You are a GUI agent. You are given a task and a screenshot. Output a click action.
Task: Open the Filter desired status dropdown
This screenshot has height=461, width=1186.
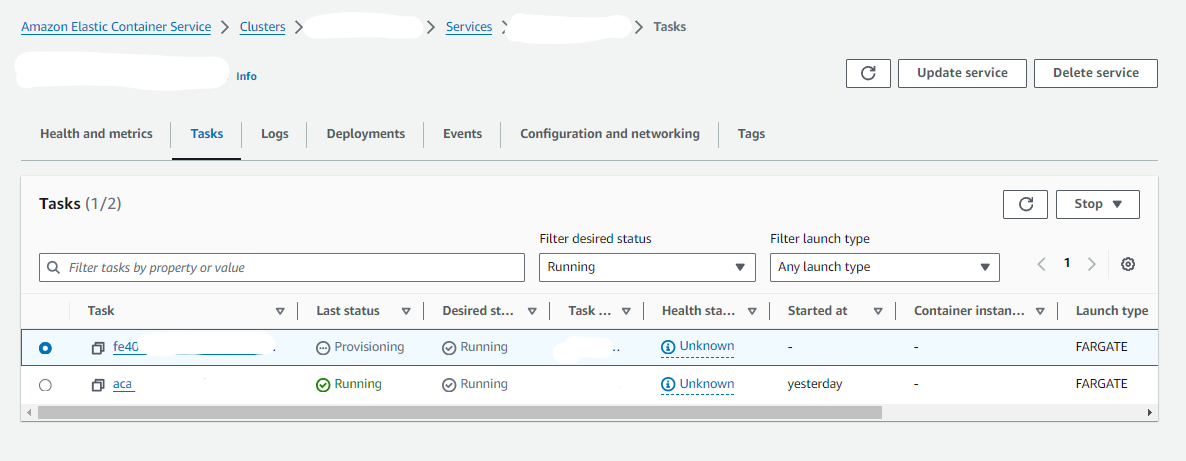pos(647,267)
